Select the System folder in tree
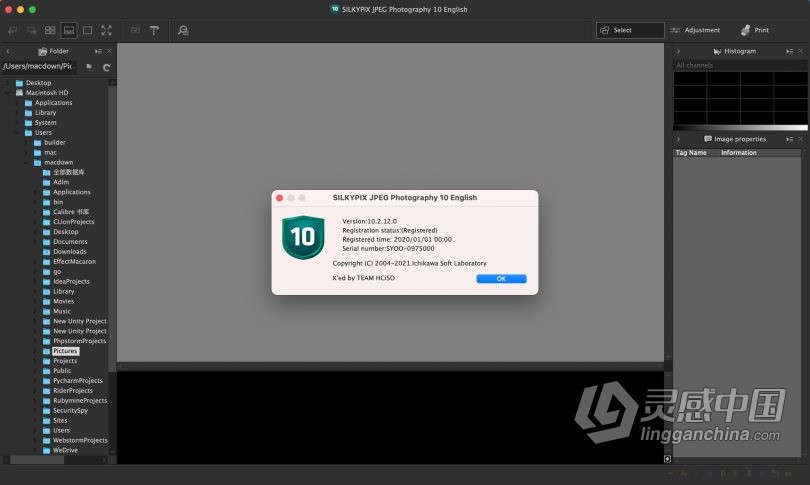The width and height of the screenshot is (810, 485). 45,123
